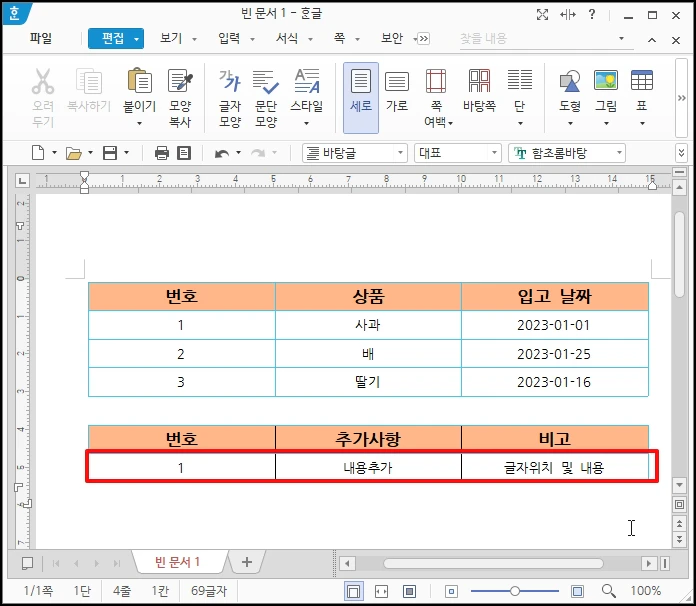
Task: Click the cell reading 글자위치 및 내용
Action: pyautogui.click(x=554, y=467)
